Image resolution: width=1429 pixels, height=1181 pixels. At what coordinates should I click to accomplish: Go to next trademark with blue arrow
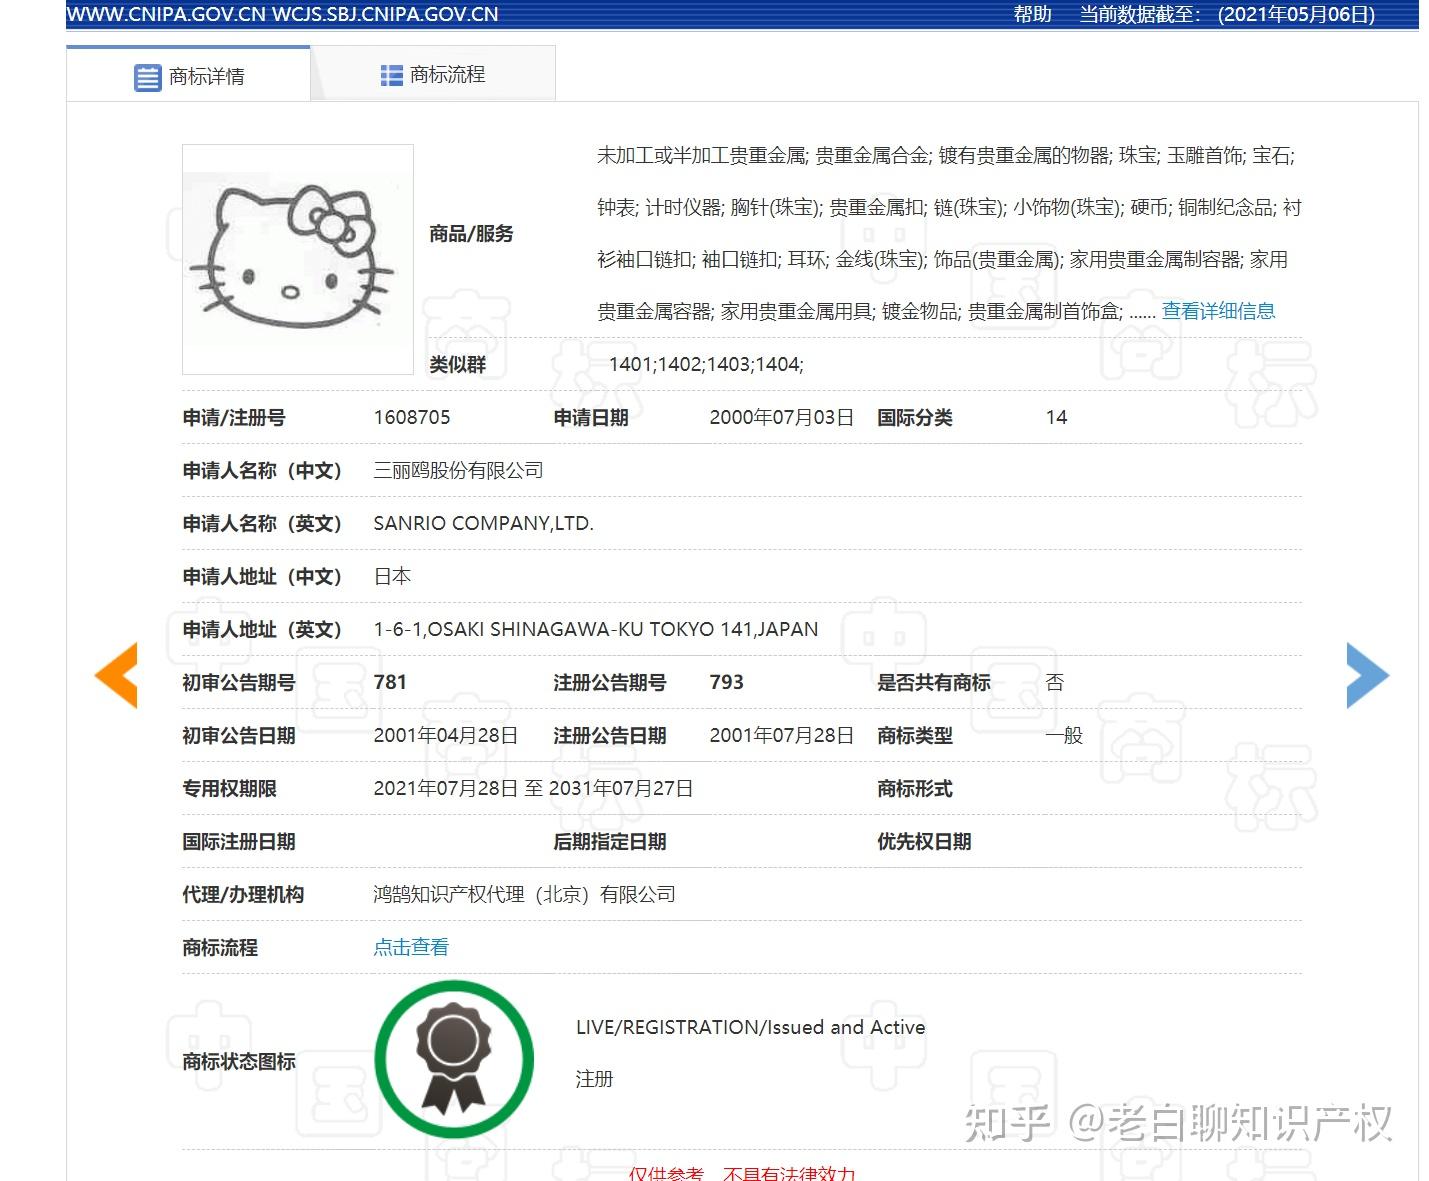[x=1368, y=675]
